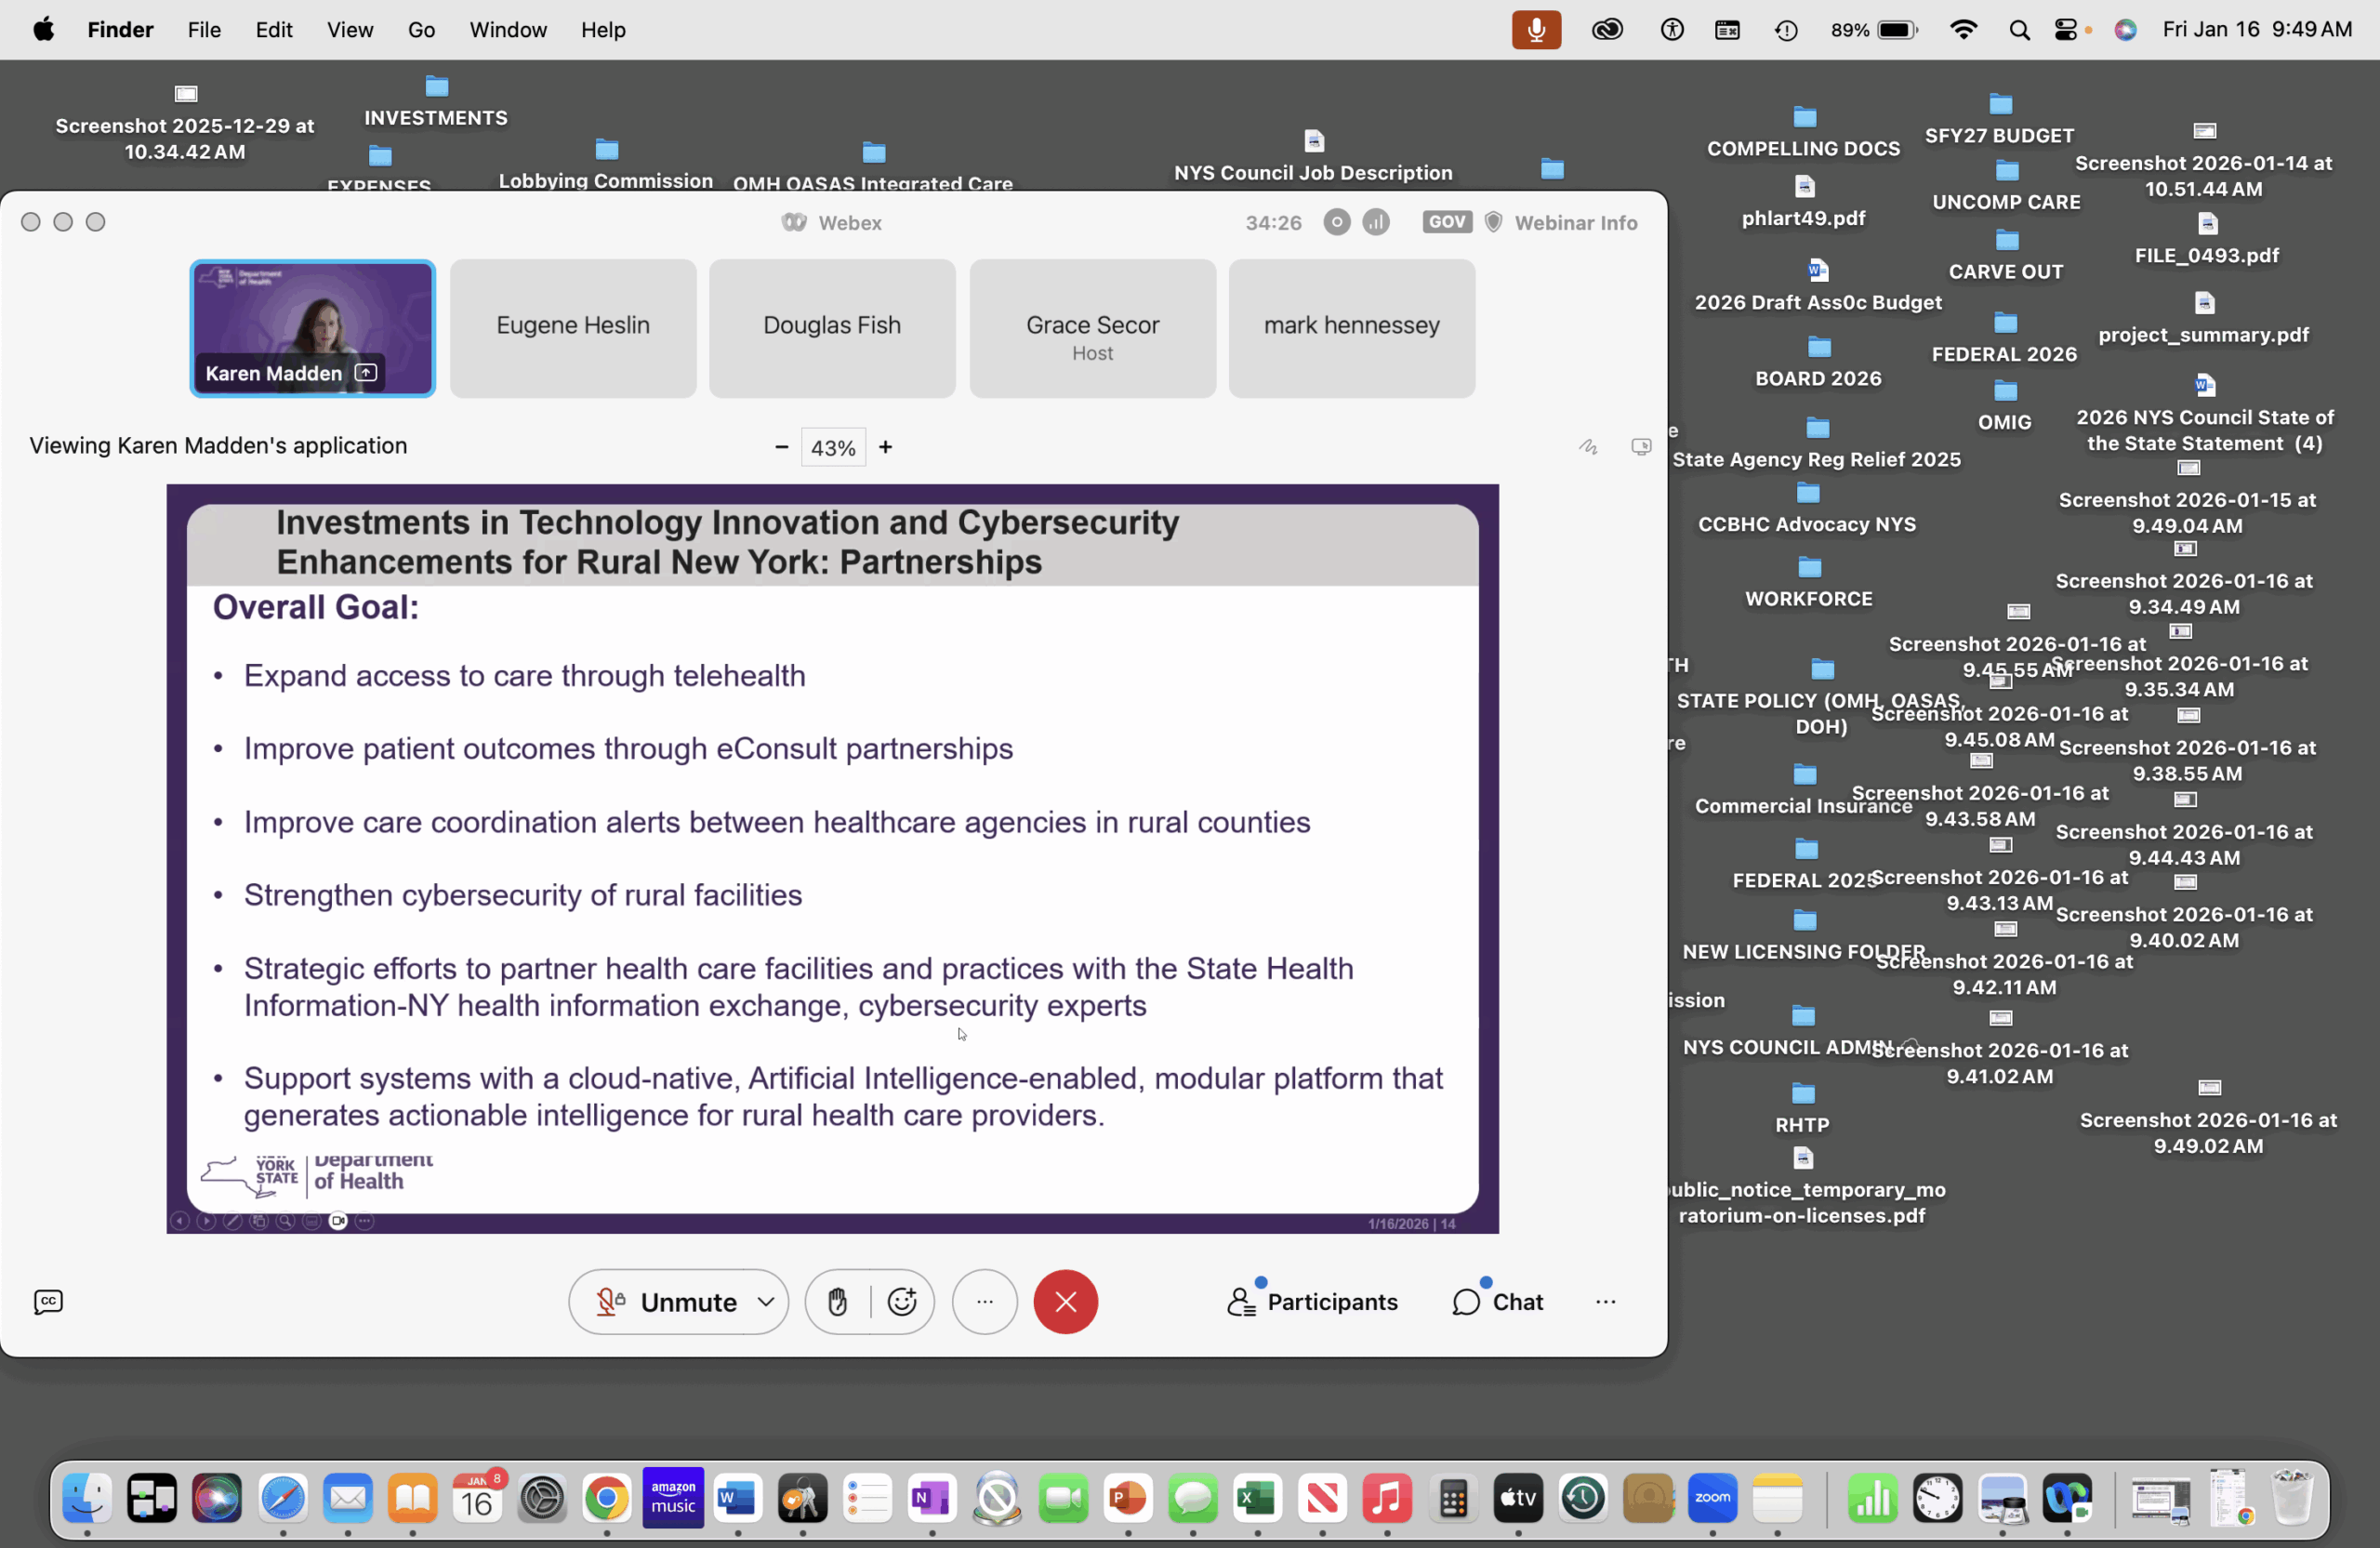Zoom out the shared content with minus
The image size is (2380, 1548).
click(x=782, y=447)
